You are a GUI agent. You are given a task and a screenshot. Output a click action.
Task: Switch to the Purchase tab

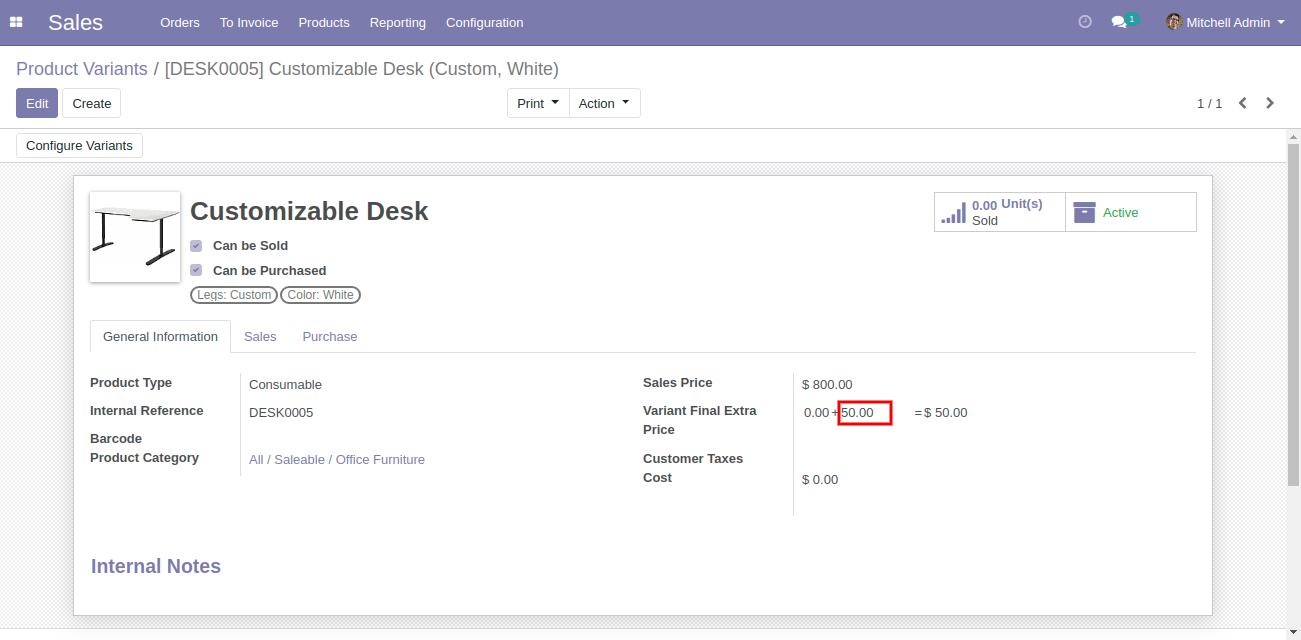pyautogui.click(x=330, y=337)
